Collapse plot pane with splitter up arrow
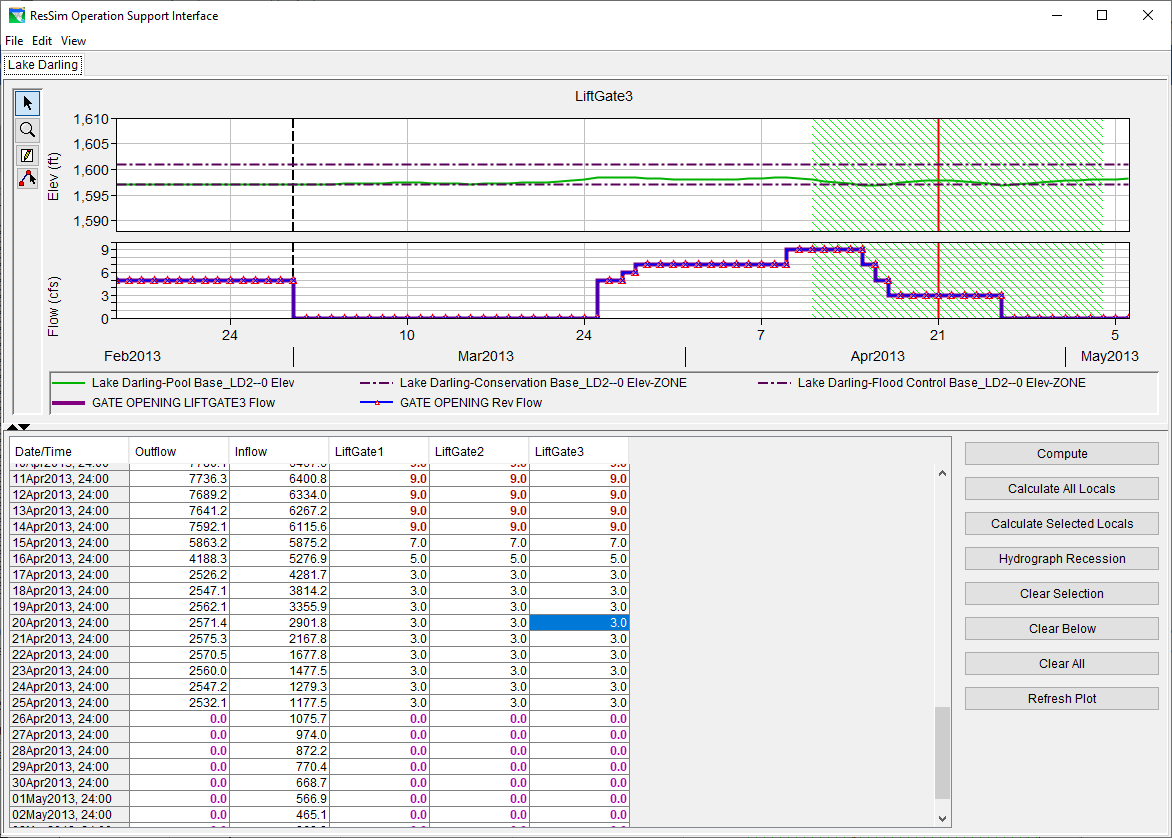This screenshot has height=838, width=1172. 12,427
